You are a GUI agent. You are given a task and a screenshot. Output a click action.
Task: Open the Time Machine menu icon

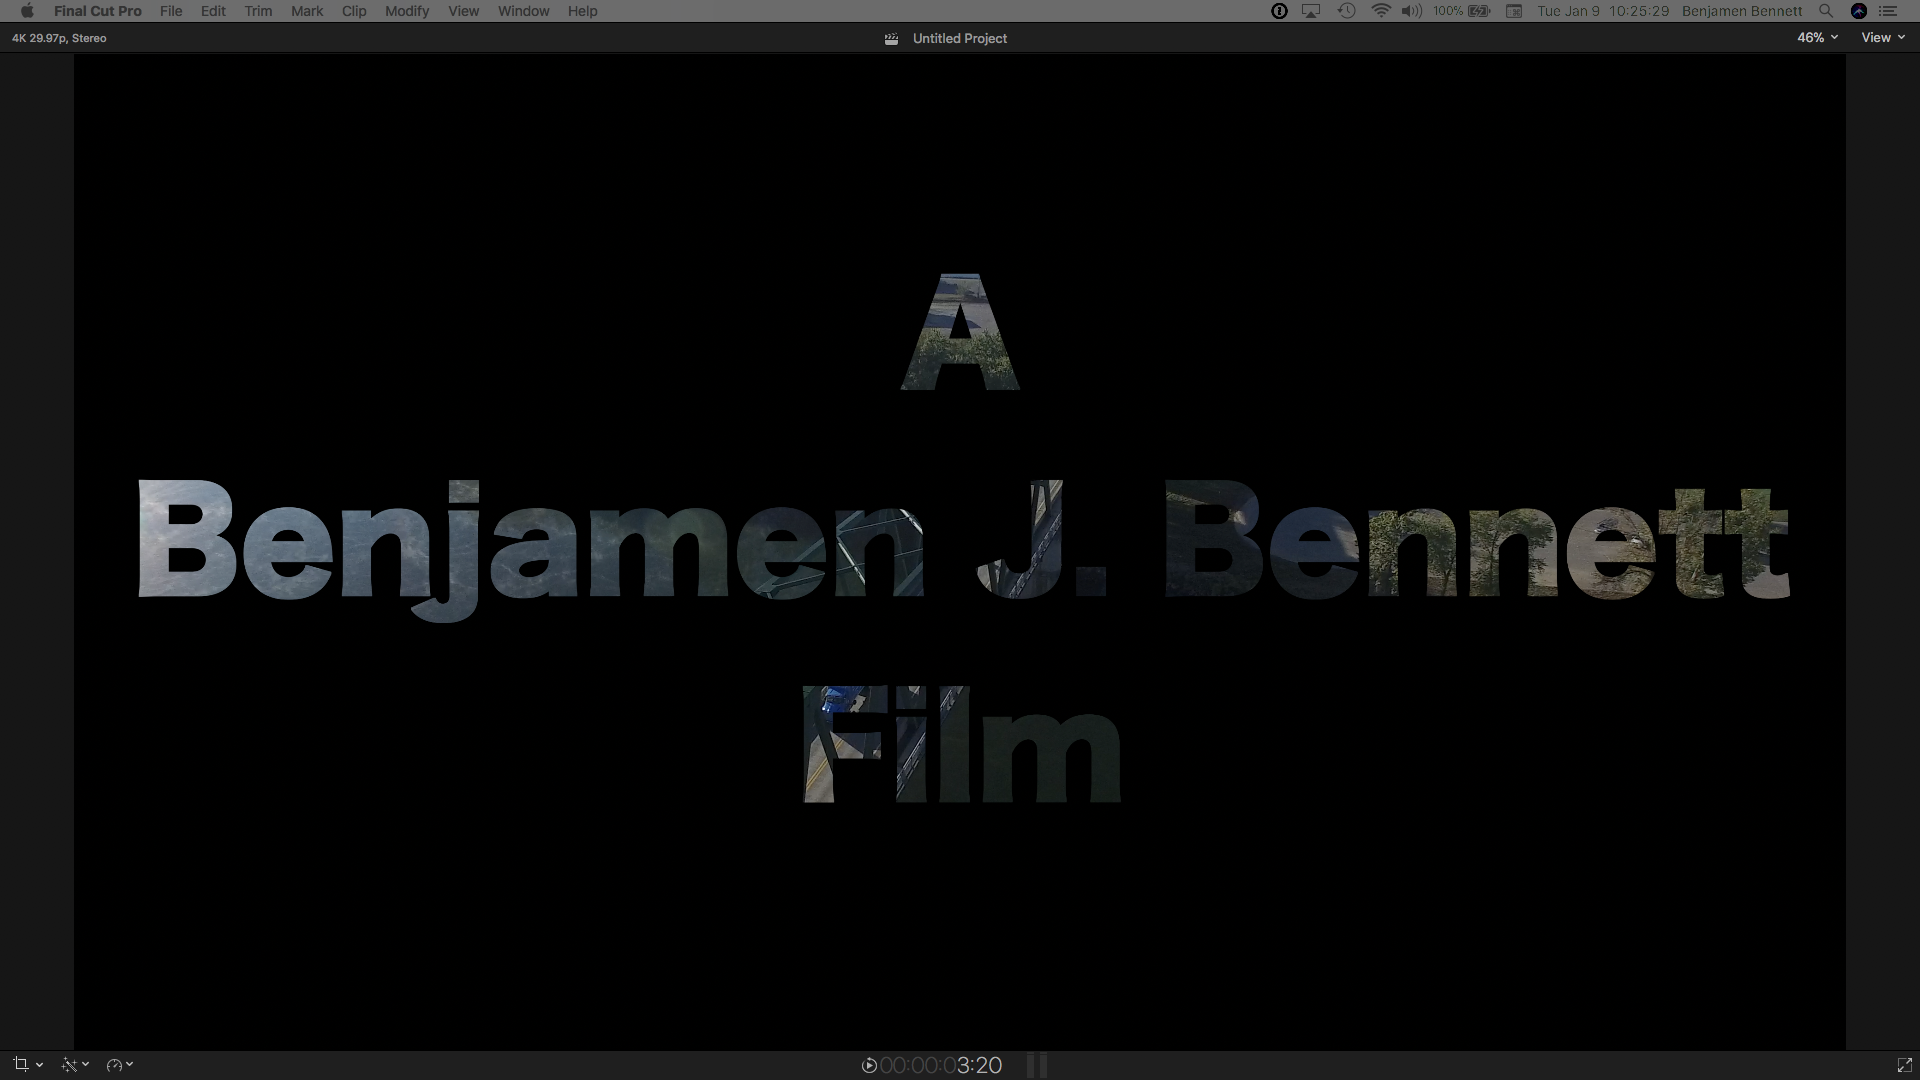[x=1347, y=11]
